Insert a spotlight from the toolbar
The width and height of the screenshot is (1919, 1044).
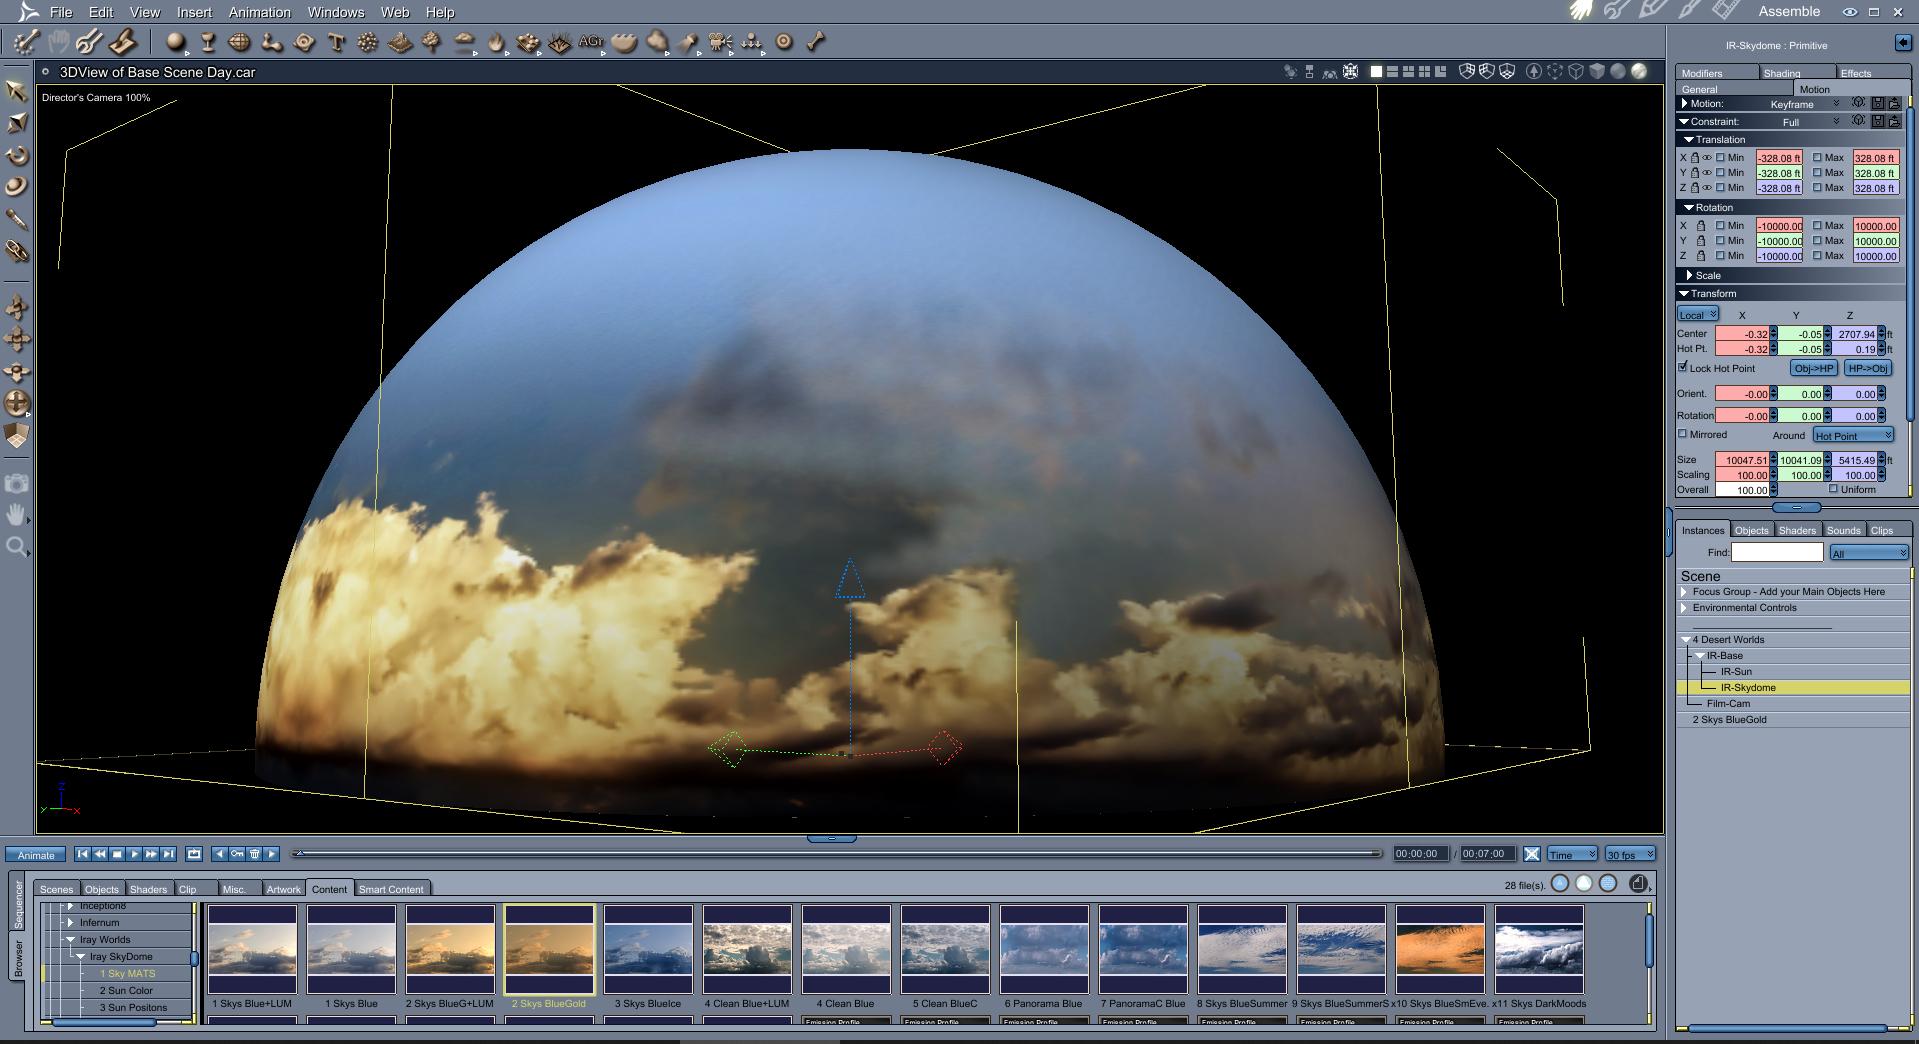coord(688,42)
